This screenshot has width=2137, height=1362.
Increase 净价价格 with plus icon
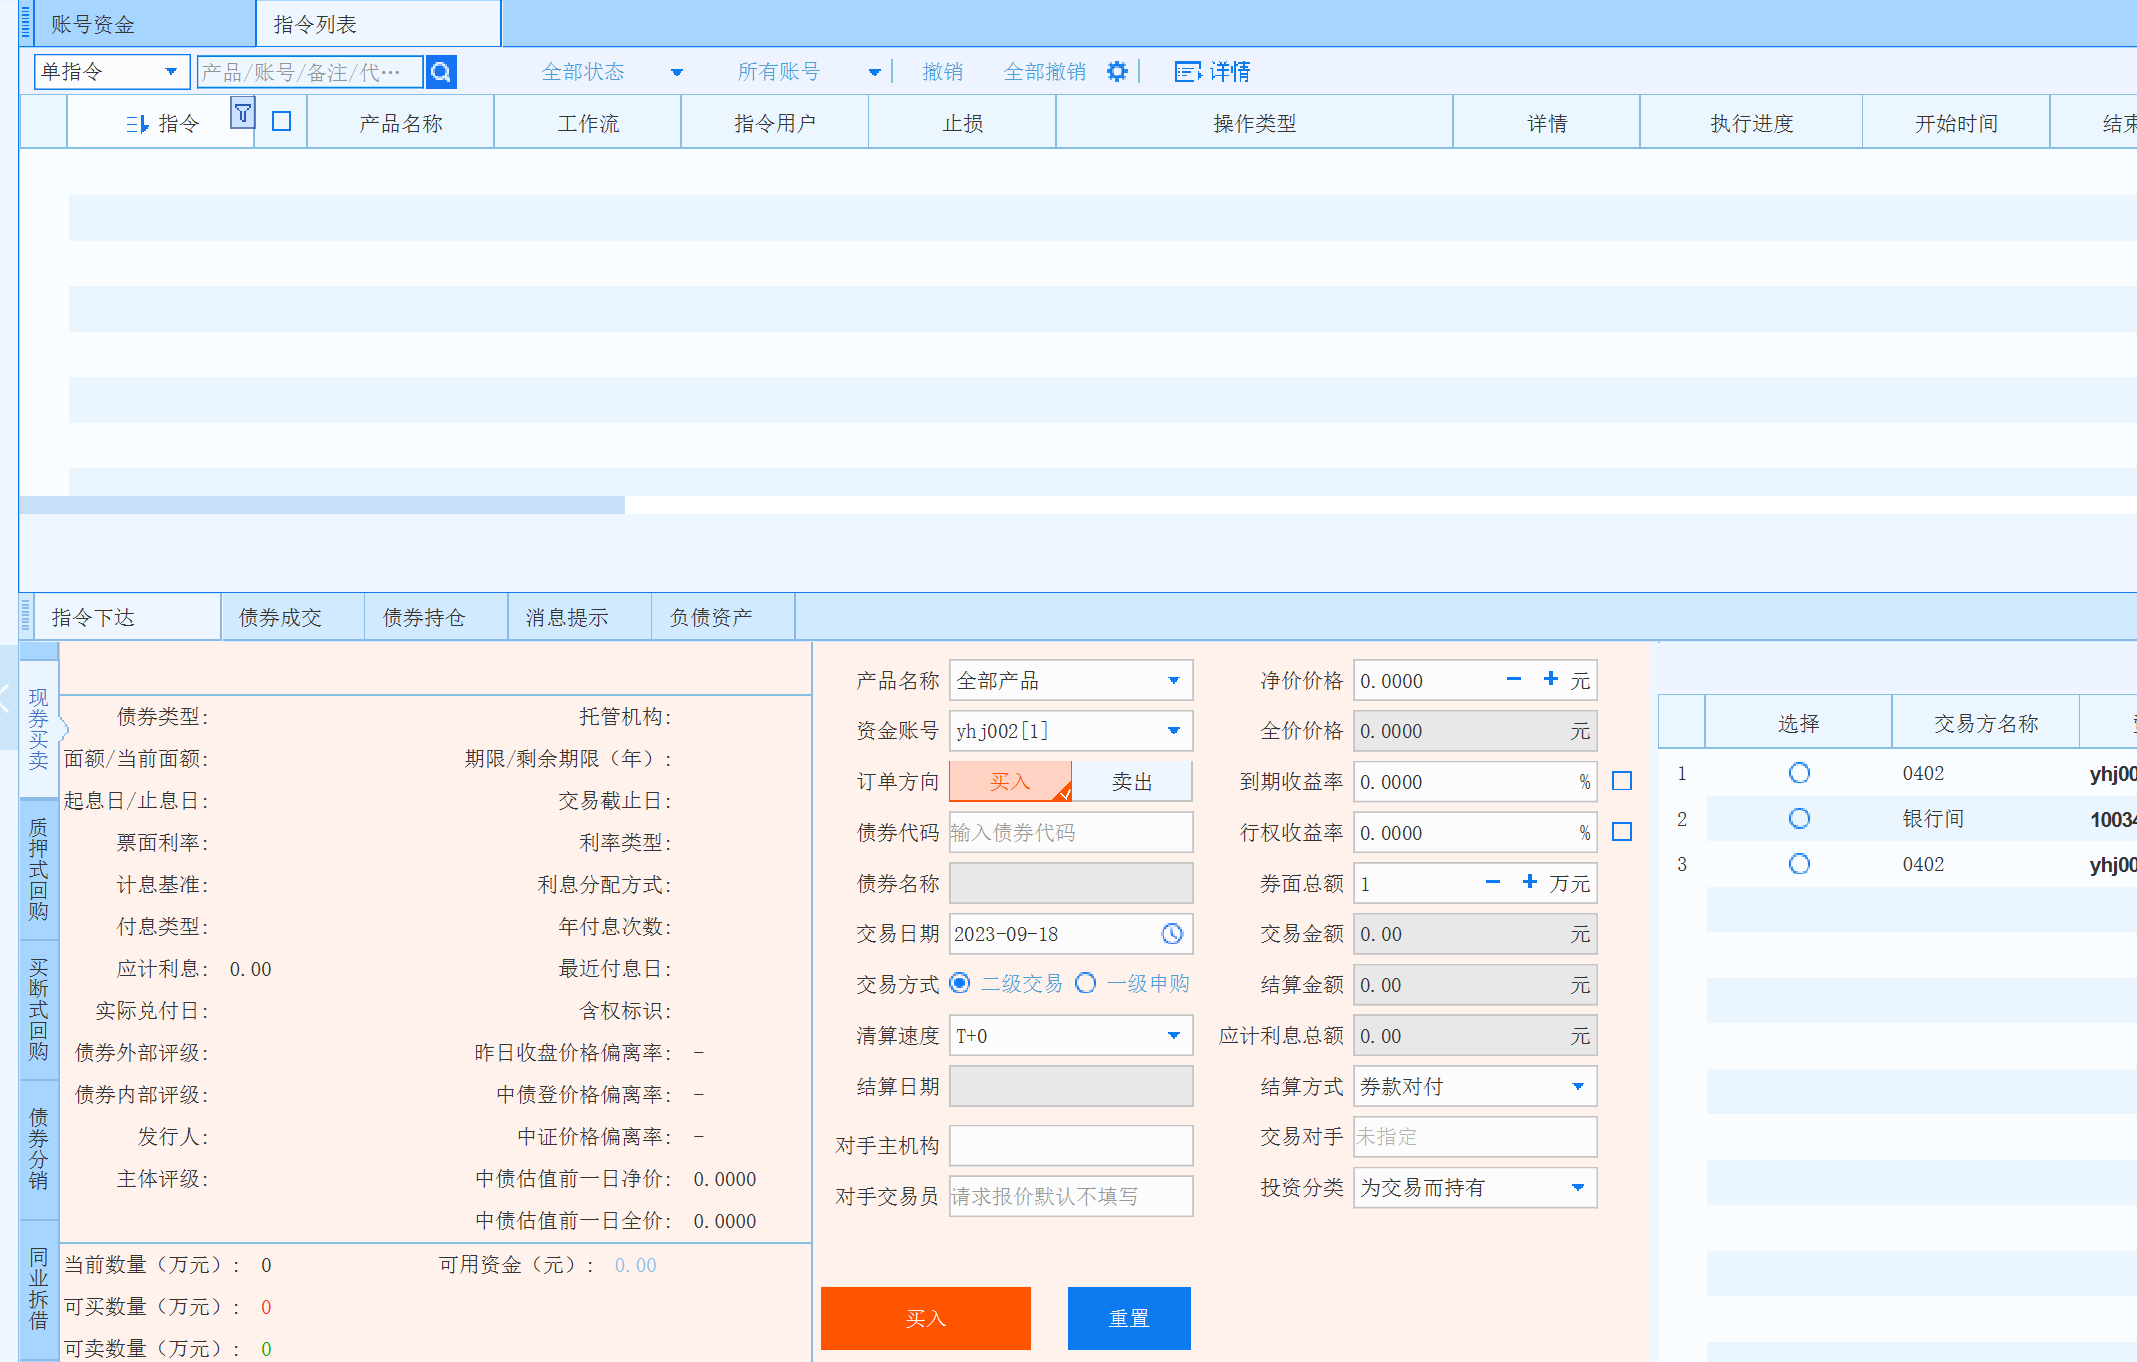[1551, 680]
